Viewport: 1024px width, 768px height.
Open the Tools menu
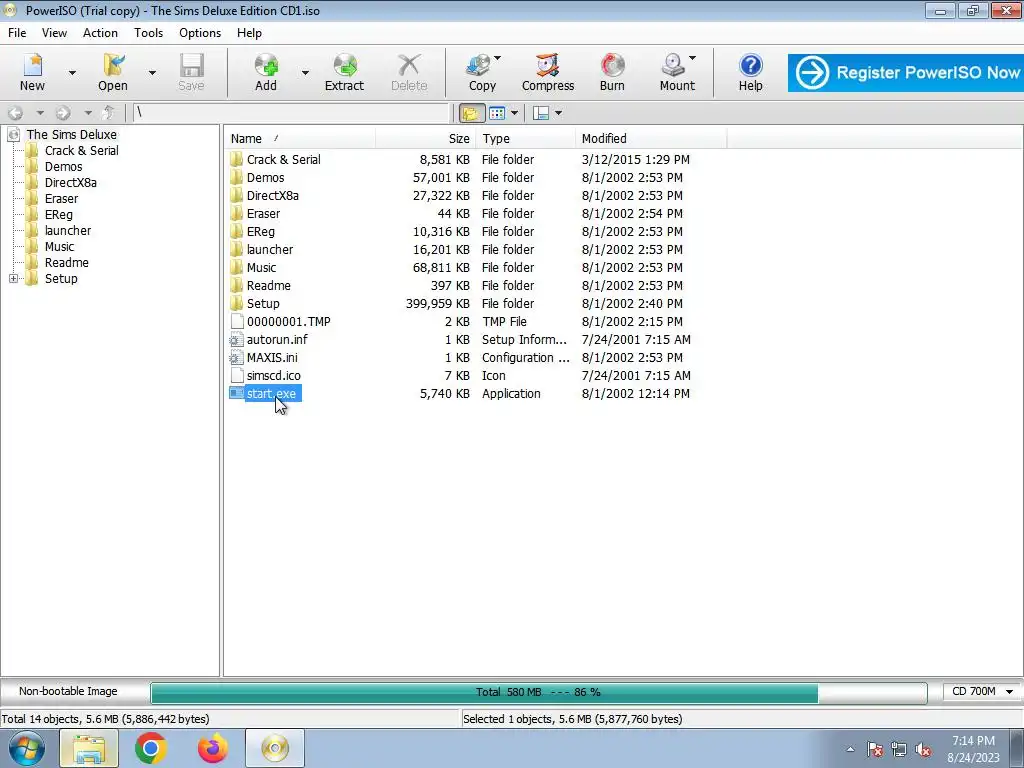(x=148, y=33)
